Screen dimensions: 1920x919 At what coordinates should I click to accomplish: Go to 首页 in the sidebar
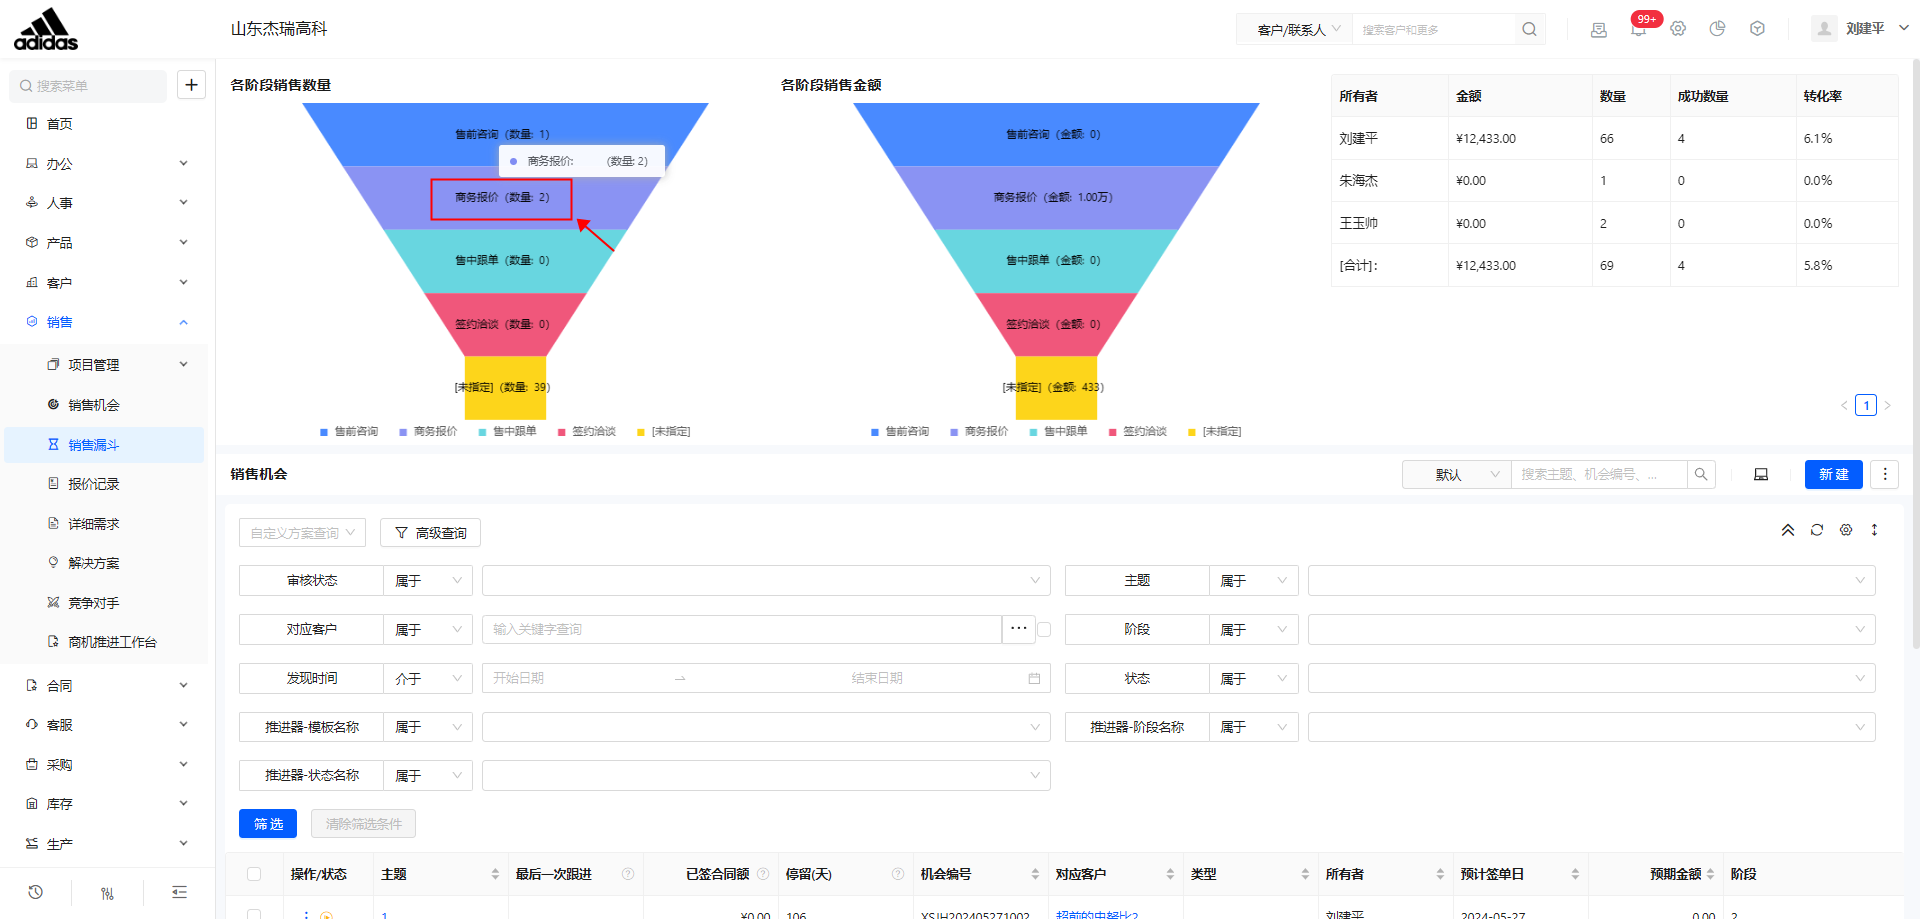click(59, 124)
